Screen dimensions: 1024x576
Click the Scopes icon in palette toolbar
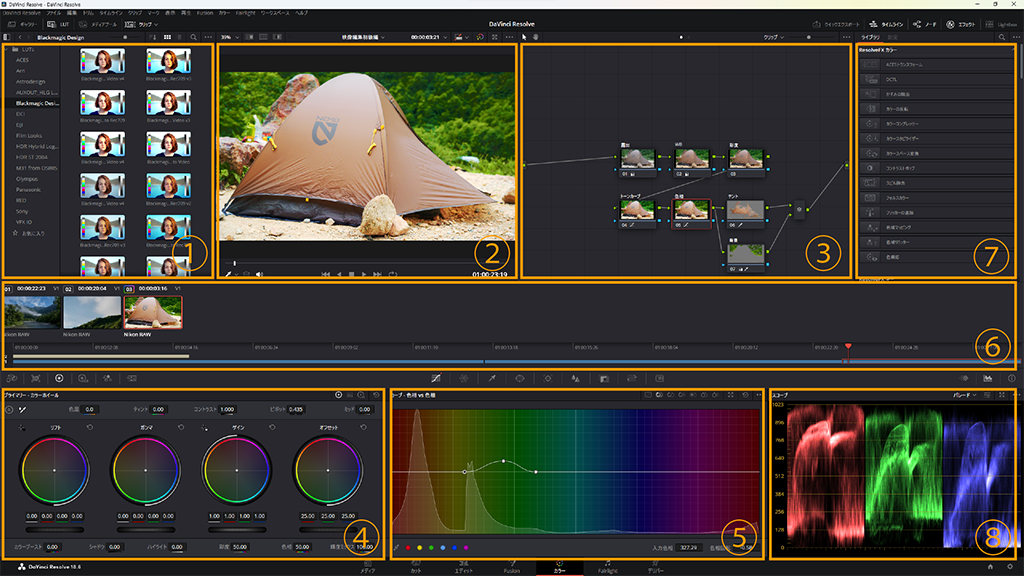click(987, 378)
